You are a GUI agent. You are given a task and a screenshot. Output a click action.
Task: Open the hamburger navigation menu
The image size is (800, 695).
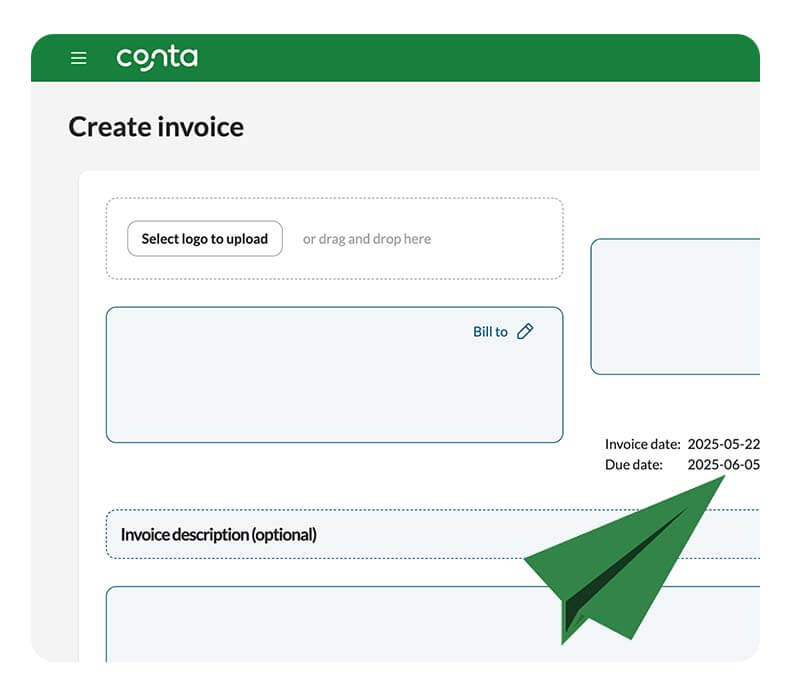[79, 58]
